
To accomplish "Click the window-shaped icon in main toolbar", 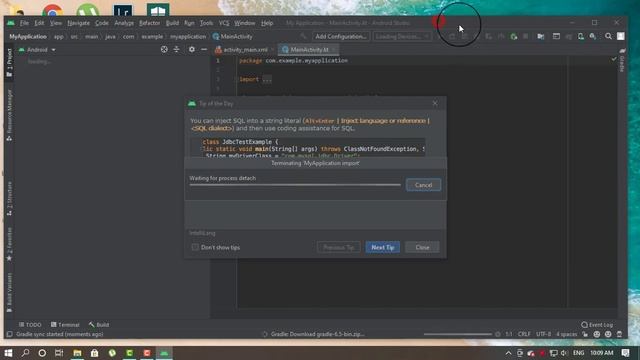I will (x=556, y=36).
